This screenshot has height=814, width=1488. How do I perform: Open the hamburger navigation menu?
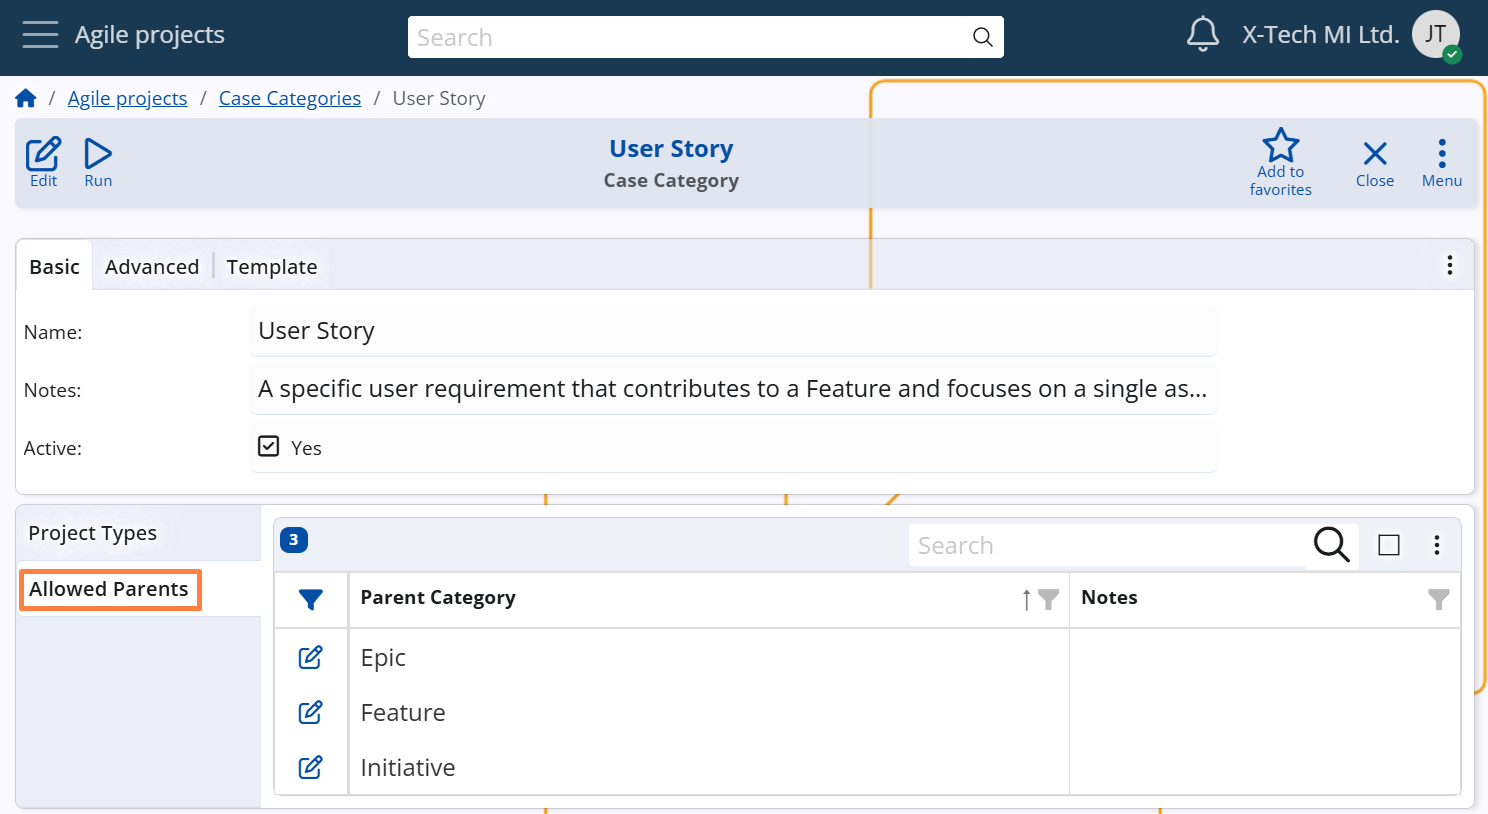tap(40, 35)
